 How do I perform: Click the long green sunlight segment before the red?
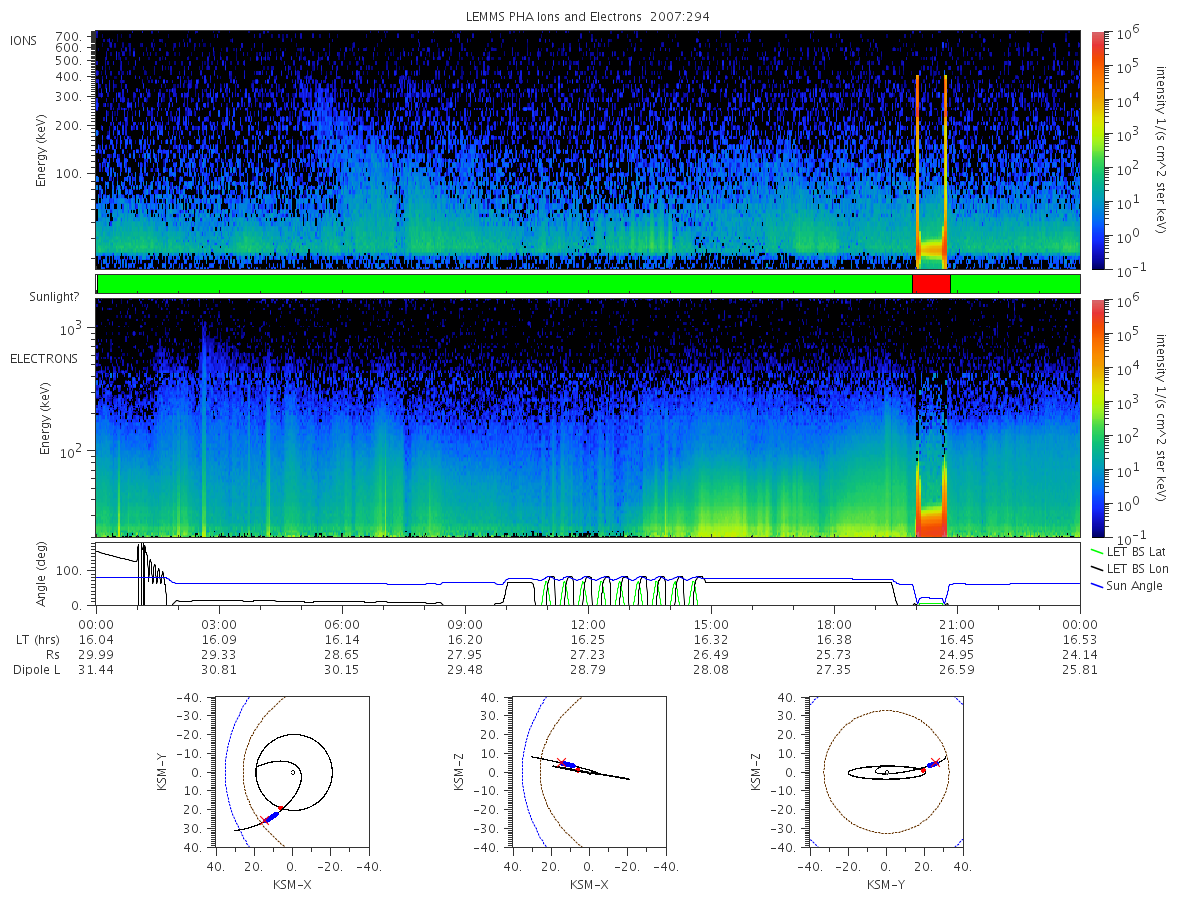point(505,284)
